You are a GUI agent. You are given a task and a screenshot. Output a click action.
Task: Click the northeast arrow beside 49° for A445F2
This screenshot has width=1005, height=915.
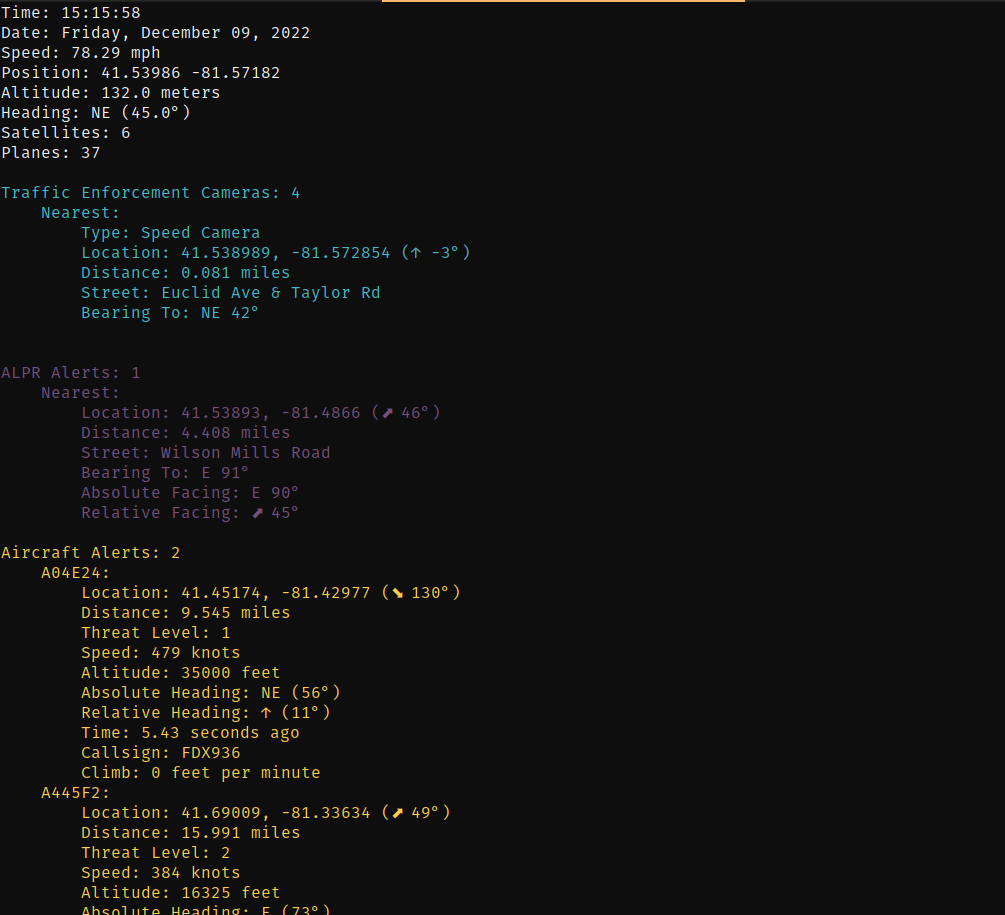[x=396, y=813]
